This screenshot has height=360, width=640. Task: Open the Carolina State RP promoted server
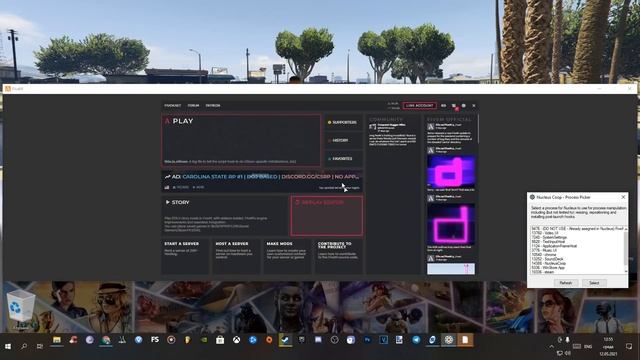[x=262, y=181]
